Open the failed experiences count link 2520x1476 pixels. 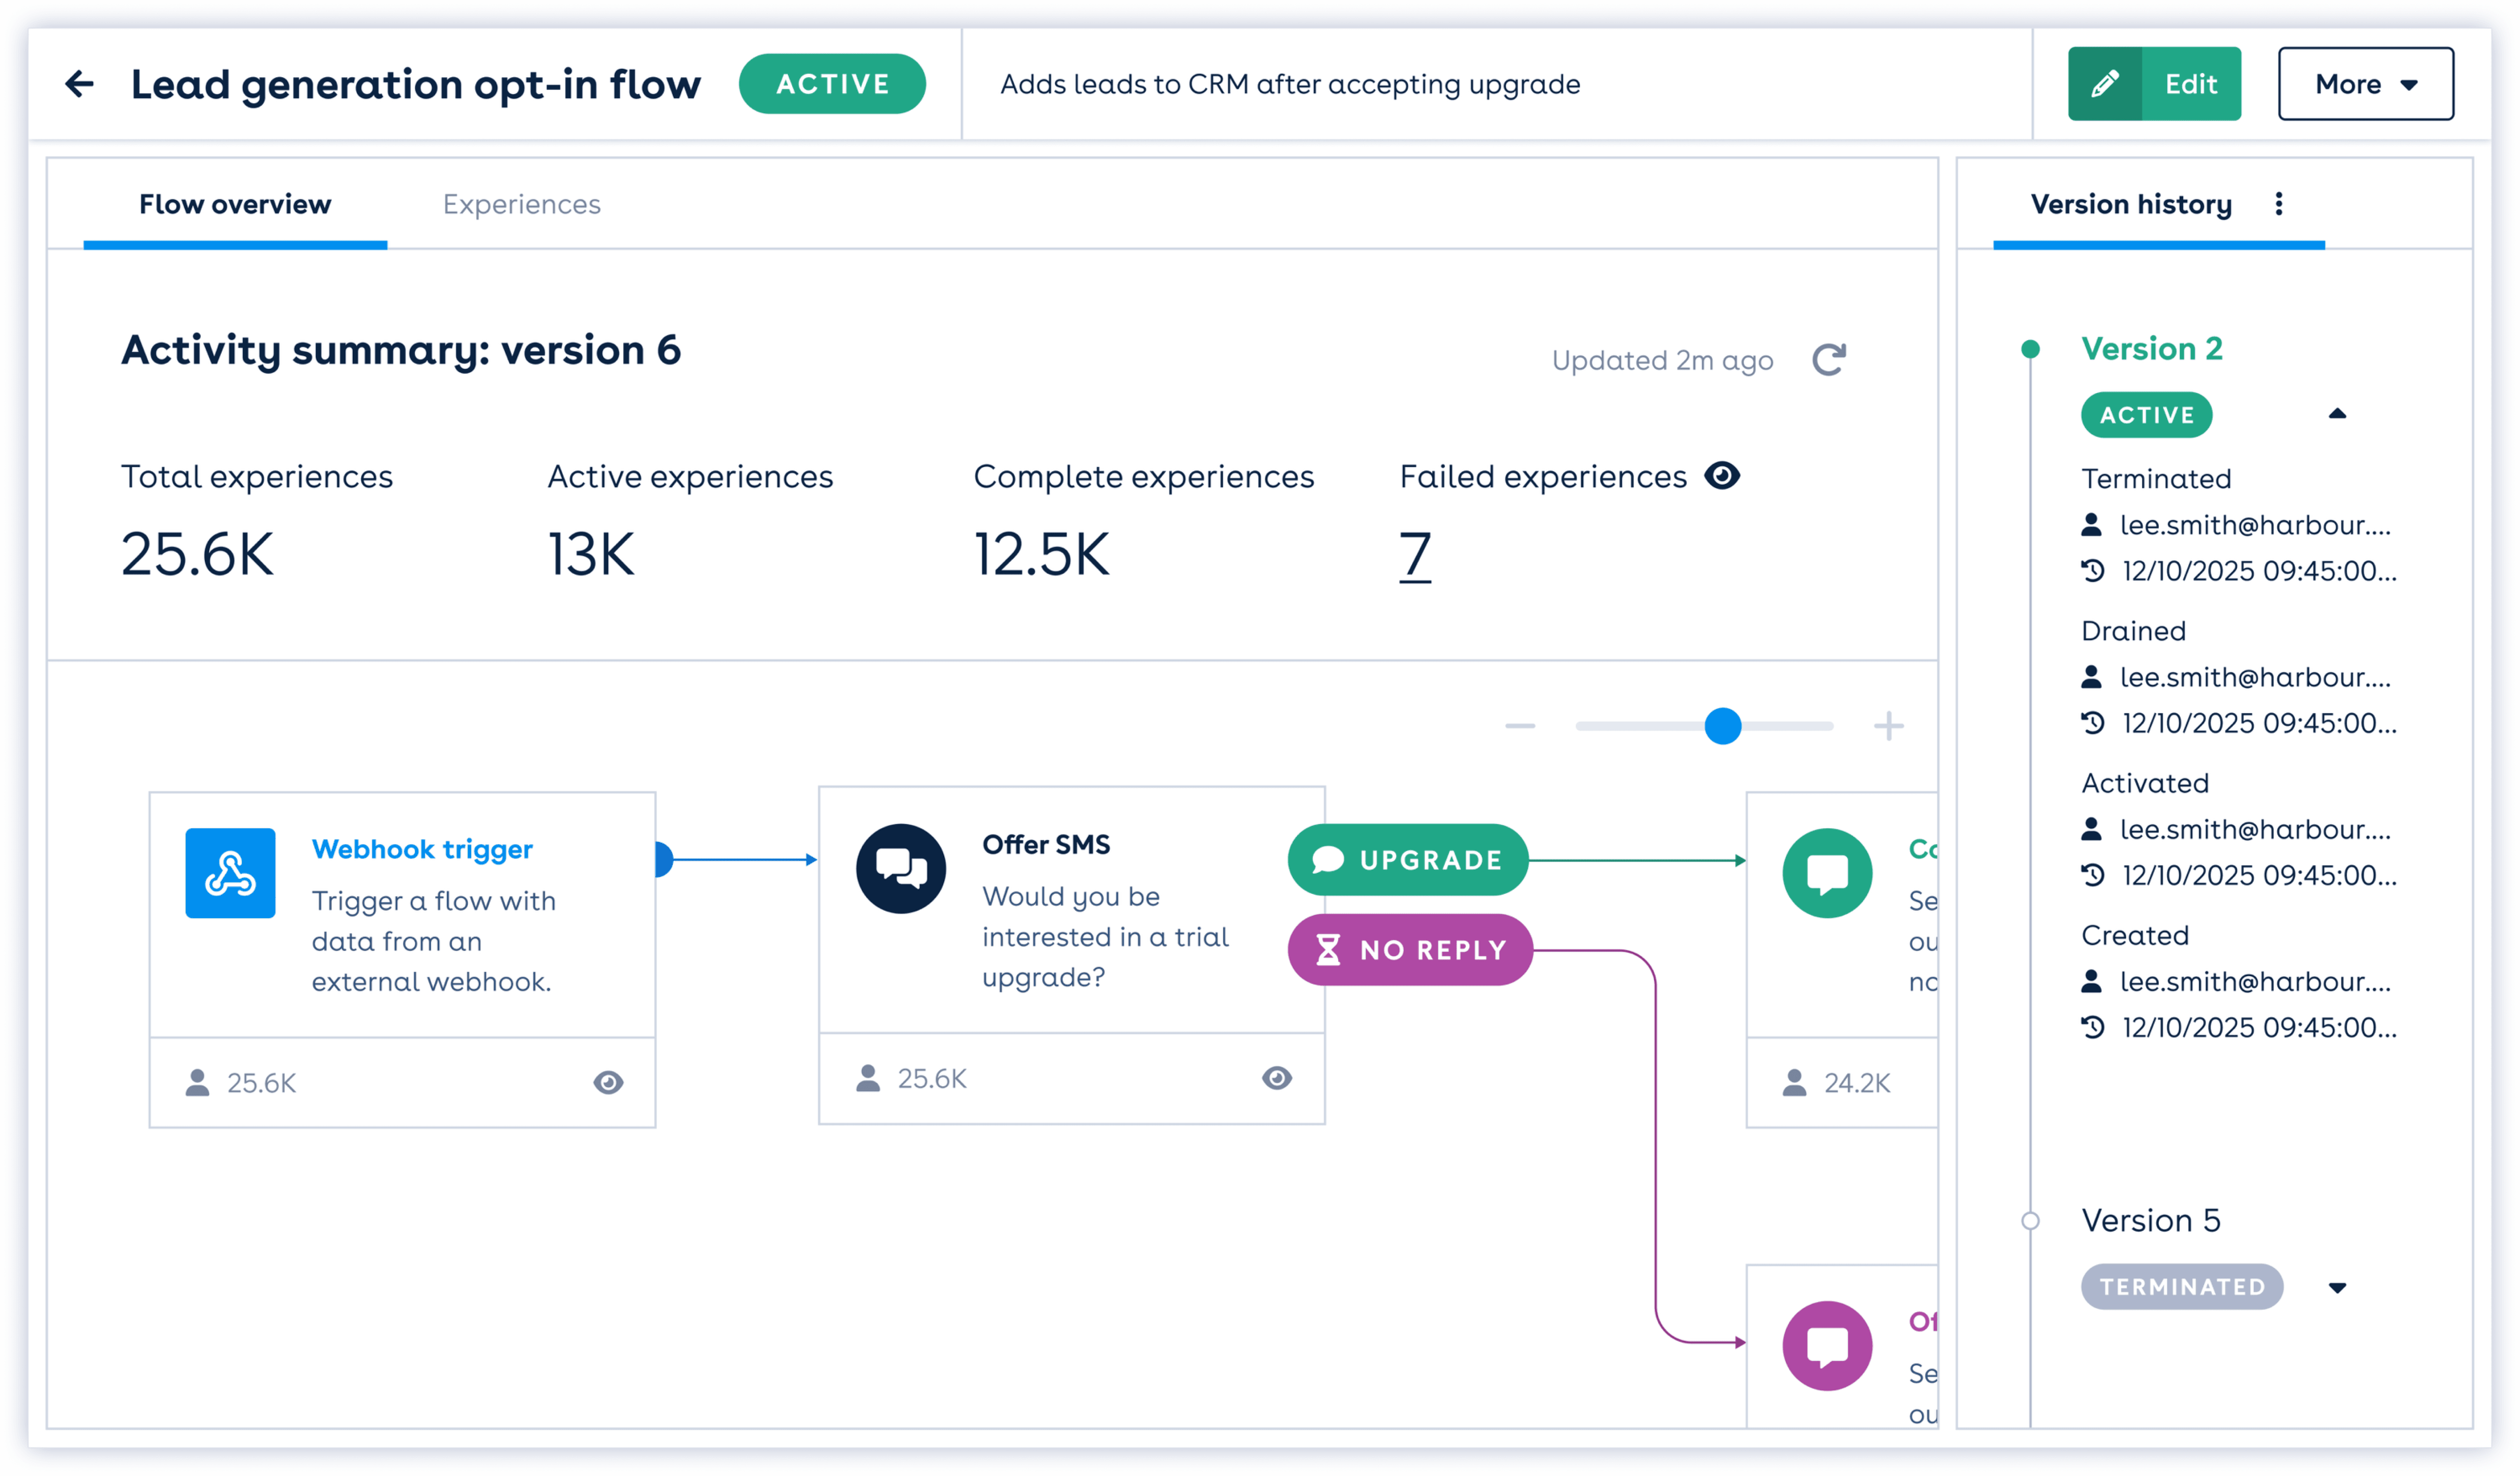point(1415,555)
